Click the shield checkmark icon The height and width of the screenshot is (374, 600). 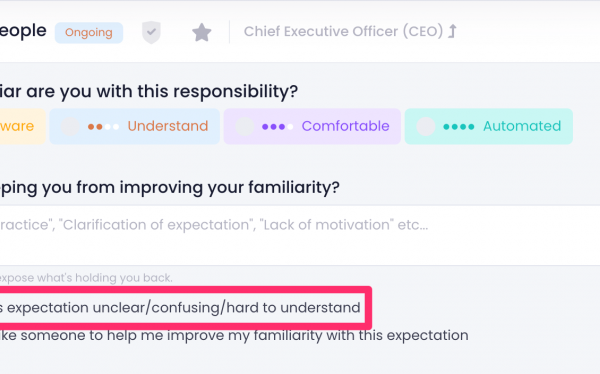point(151,32)
